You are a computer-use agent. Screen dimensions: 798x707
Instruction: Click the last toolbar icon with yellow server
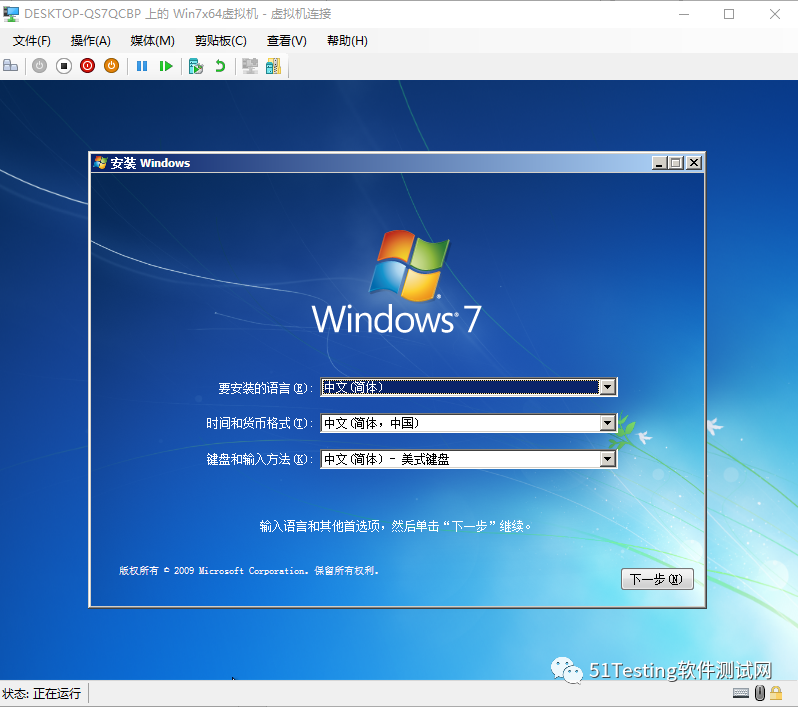coord(273,66)
